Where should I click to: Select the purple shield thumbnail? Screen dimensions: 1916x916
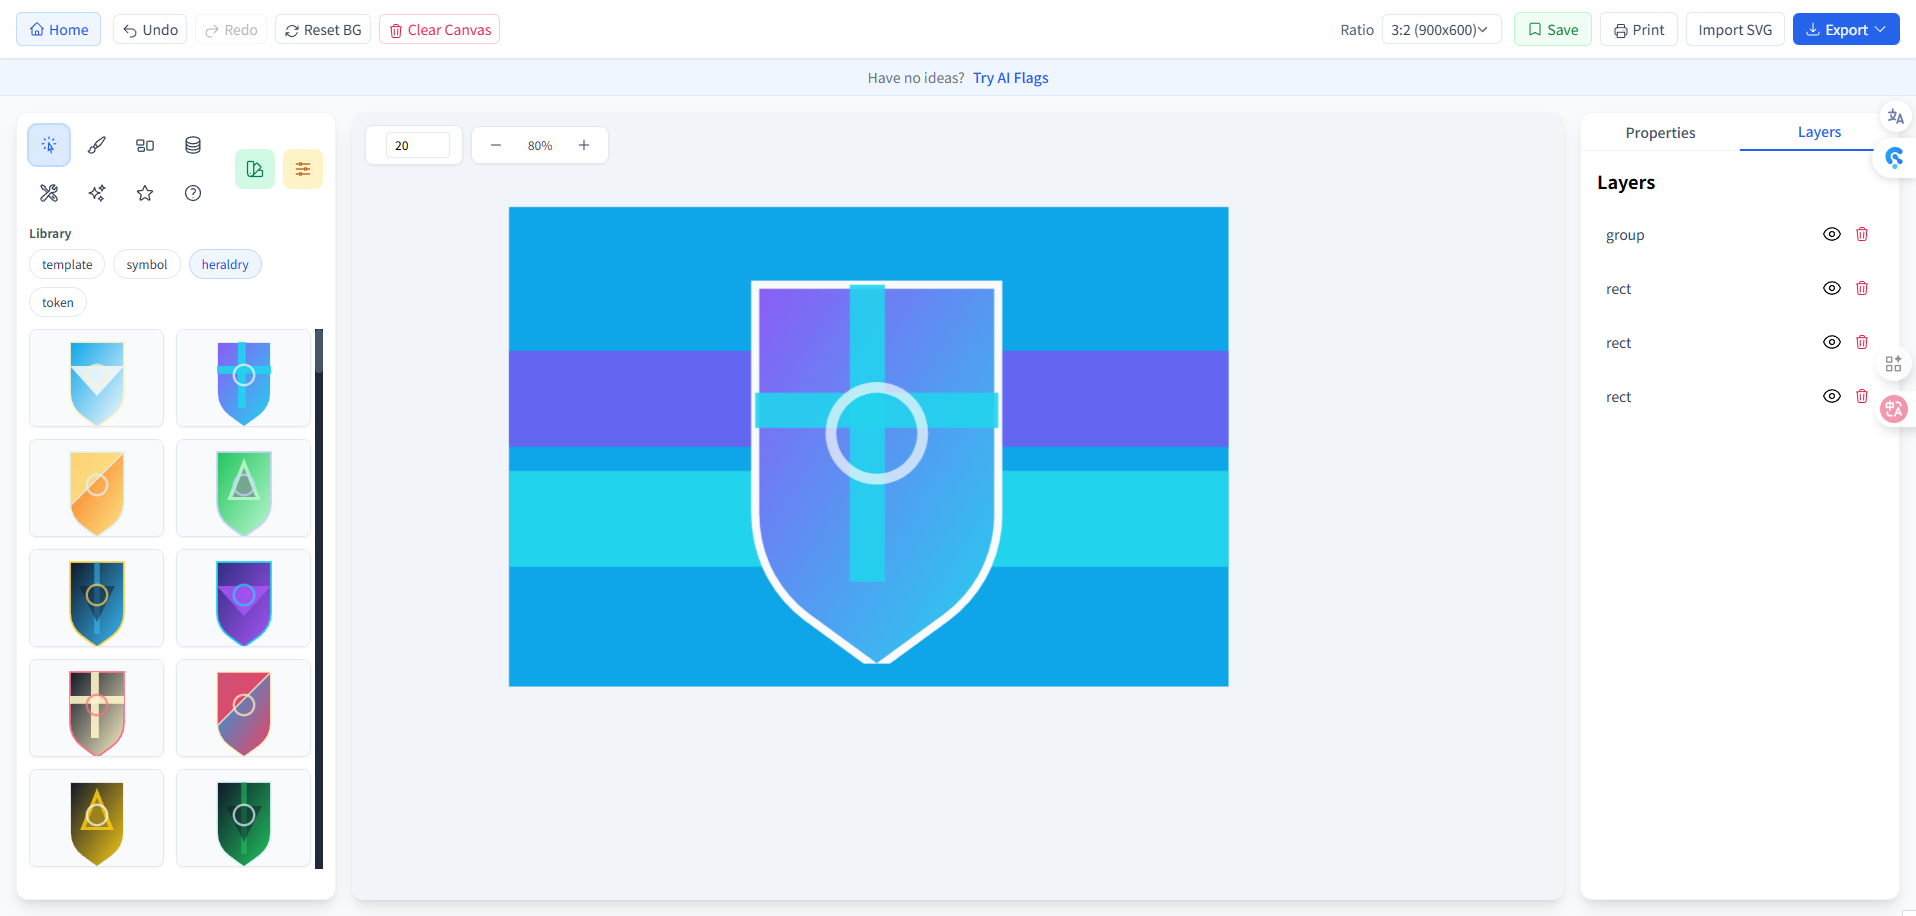242,598
